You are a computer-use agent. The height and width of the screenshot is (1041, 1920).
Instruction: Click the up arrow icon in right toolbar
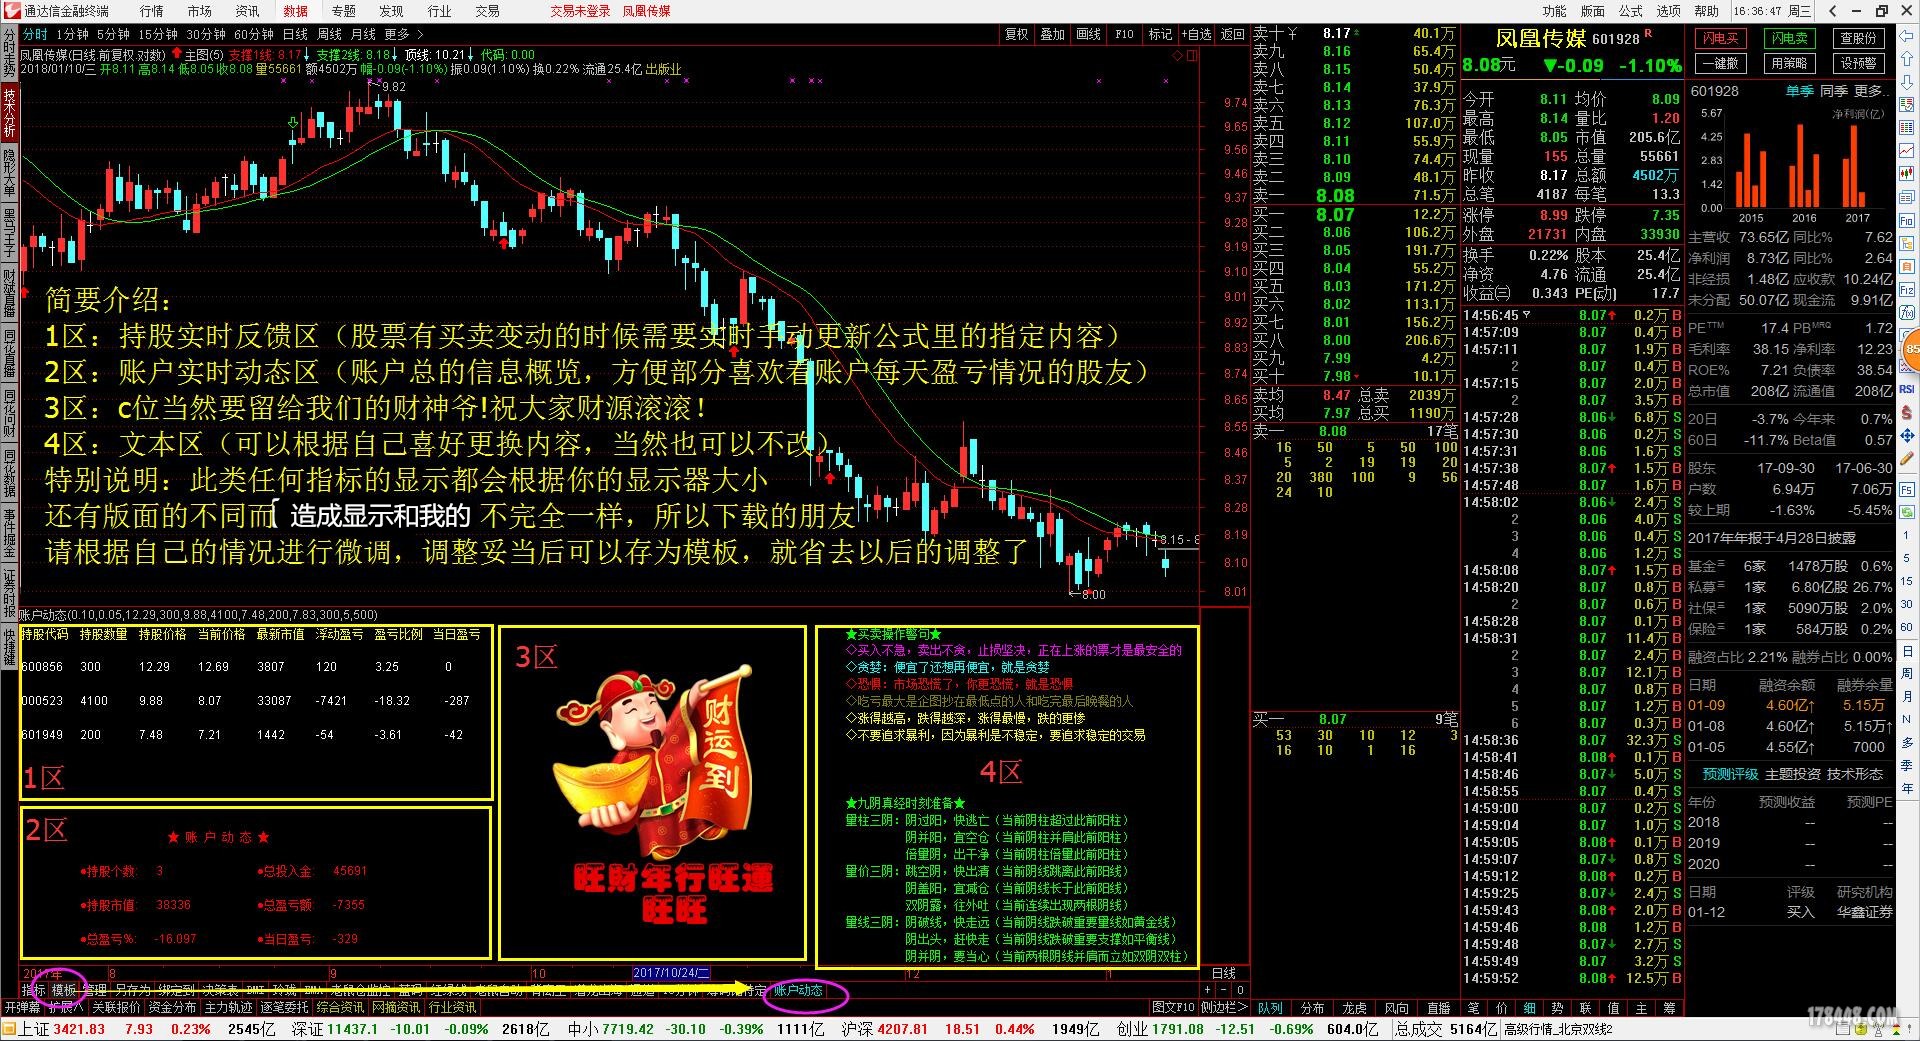[1907, 59]
